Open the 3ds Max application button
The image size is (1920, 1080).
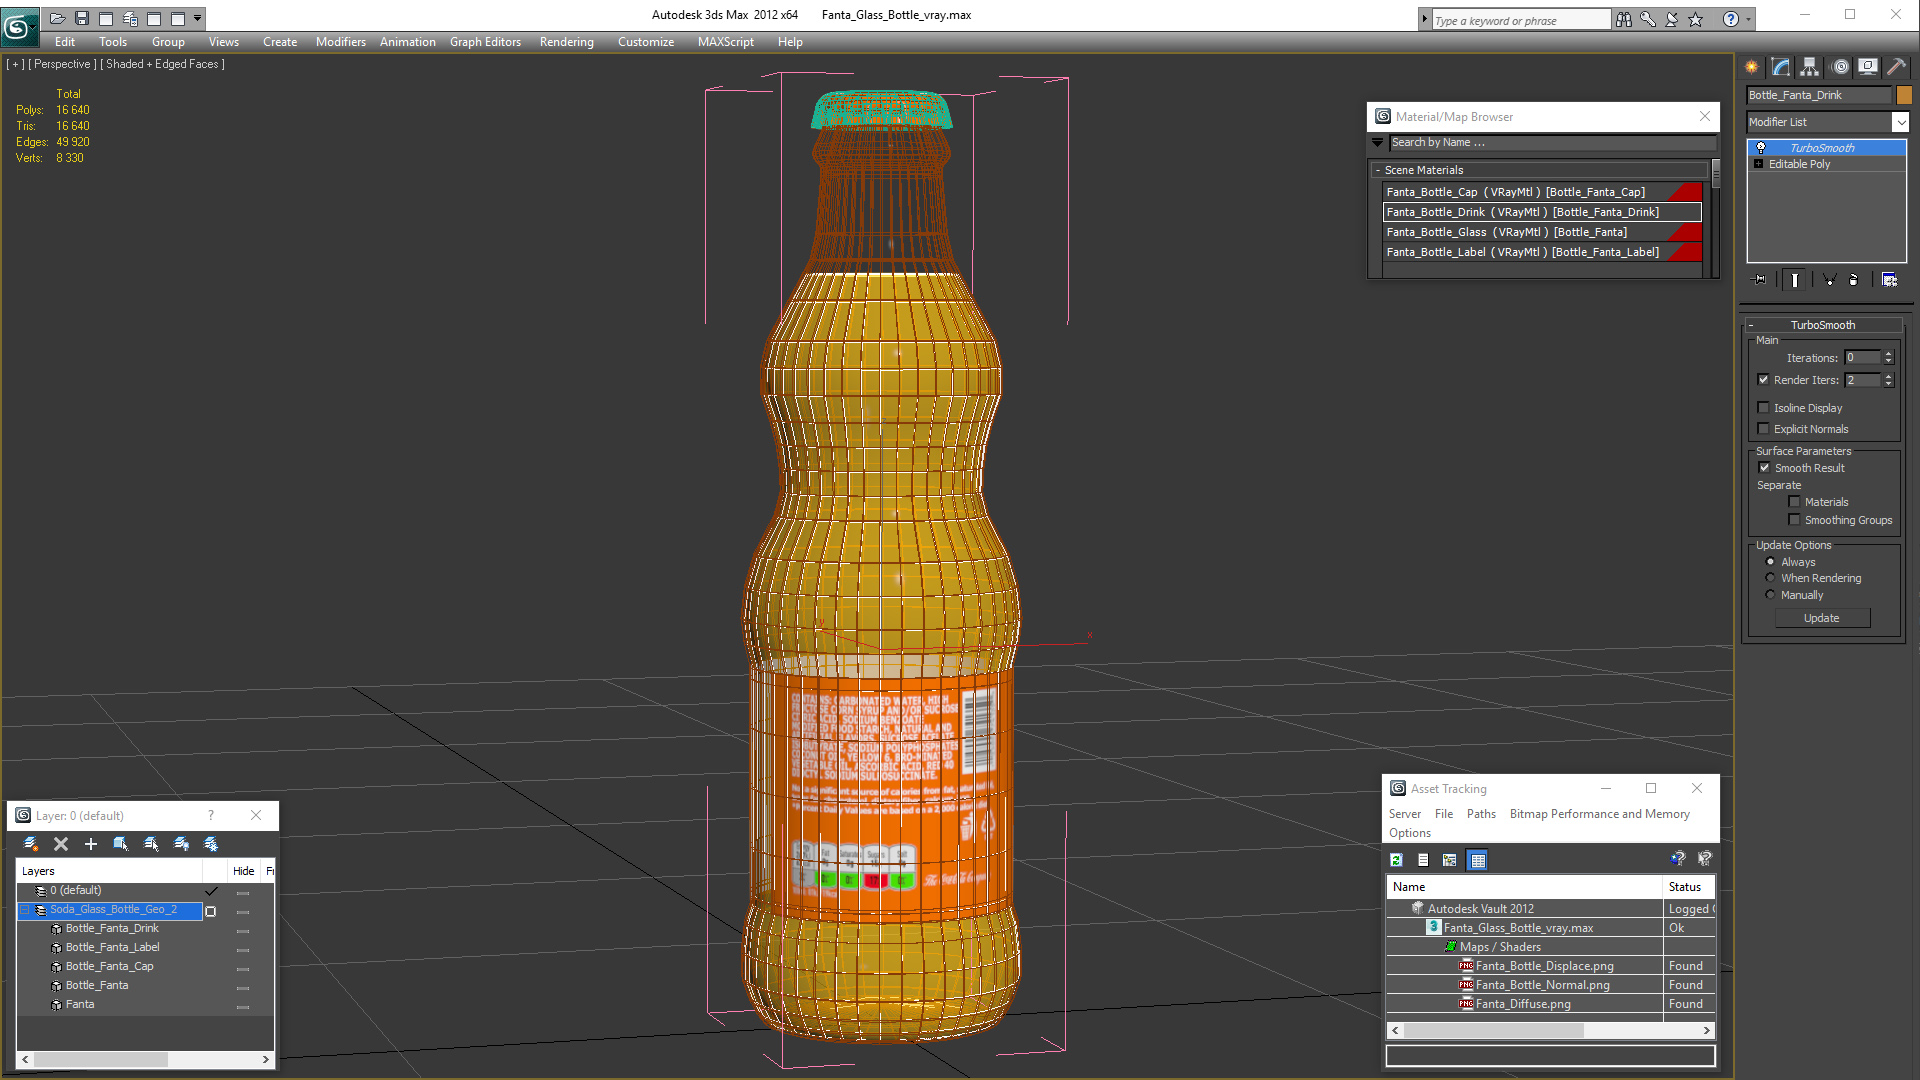[18, 26]
